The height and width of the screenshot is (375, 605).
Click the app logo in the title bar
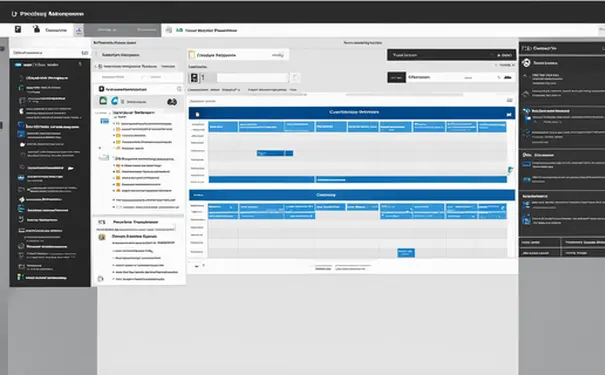(x=14, y=14)
